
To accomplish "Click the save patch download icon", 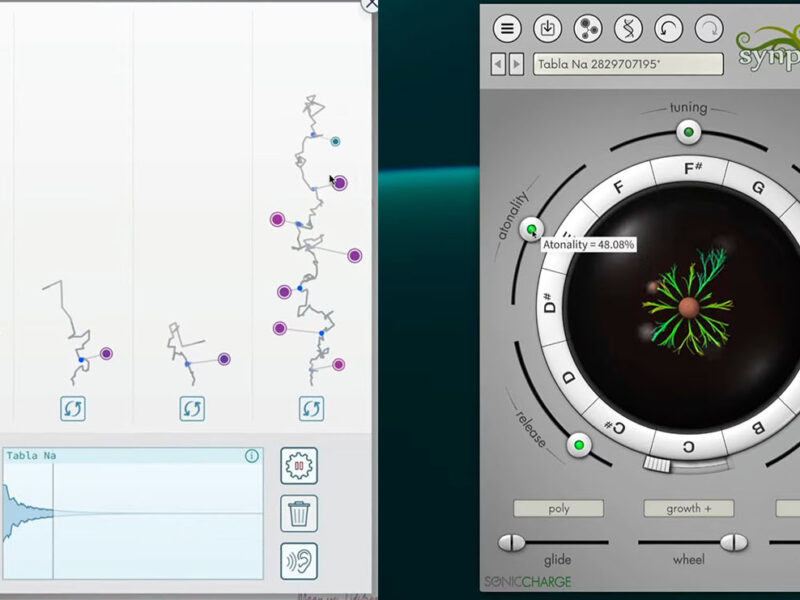I will (x=548, y=28).
